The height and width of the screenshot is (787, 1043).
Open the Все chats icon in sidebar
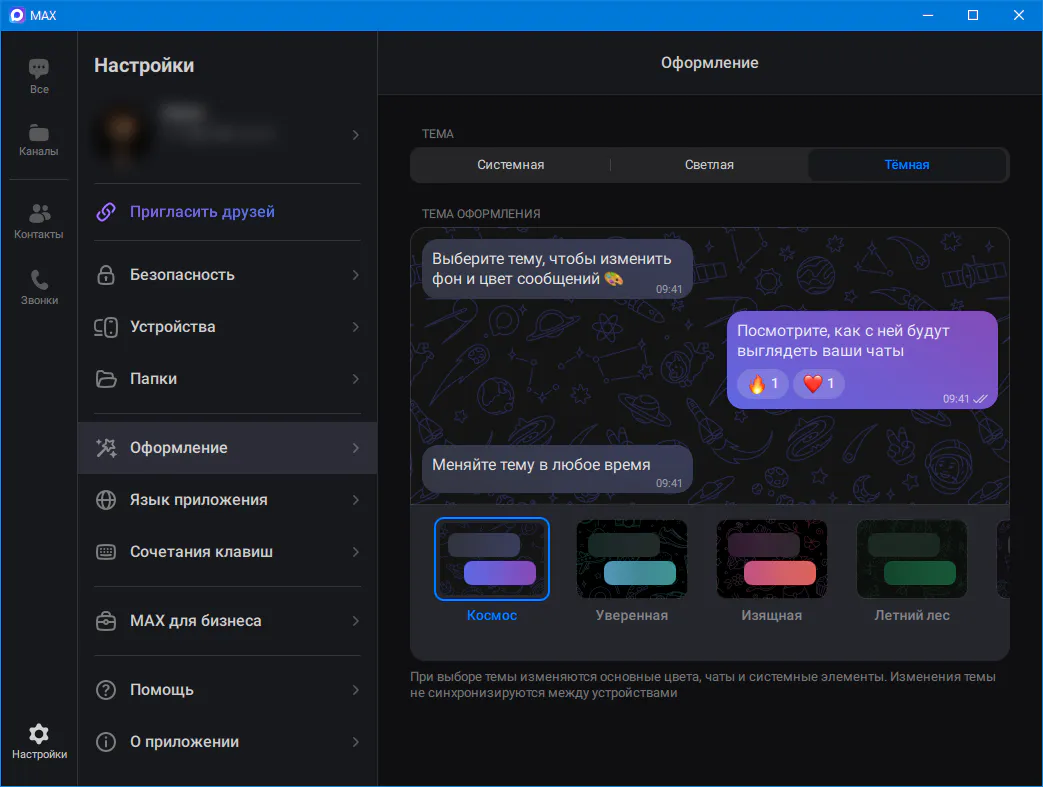click(x=39, y=69)
